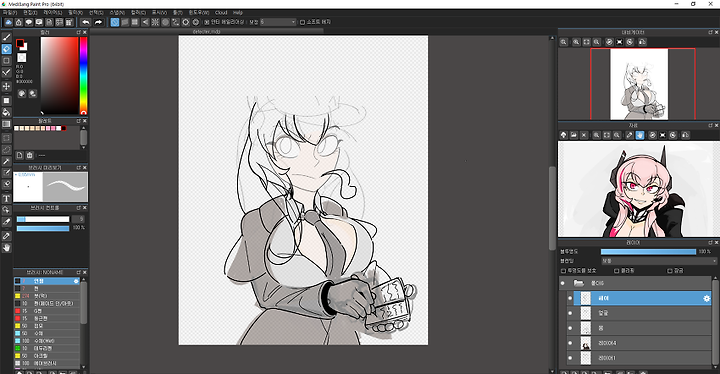Open the 레이어 Layer menu
Image resolution: width=720 pixels, height=374 pixels.
coord(52,13)
